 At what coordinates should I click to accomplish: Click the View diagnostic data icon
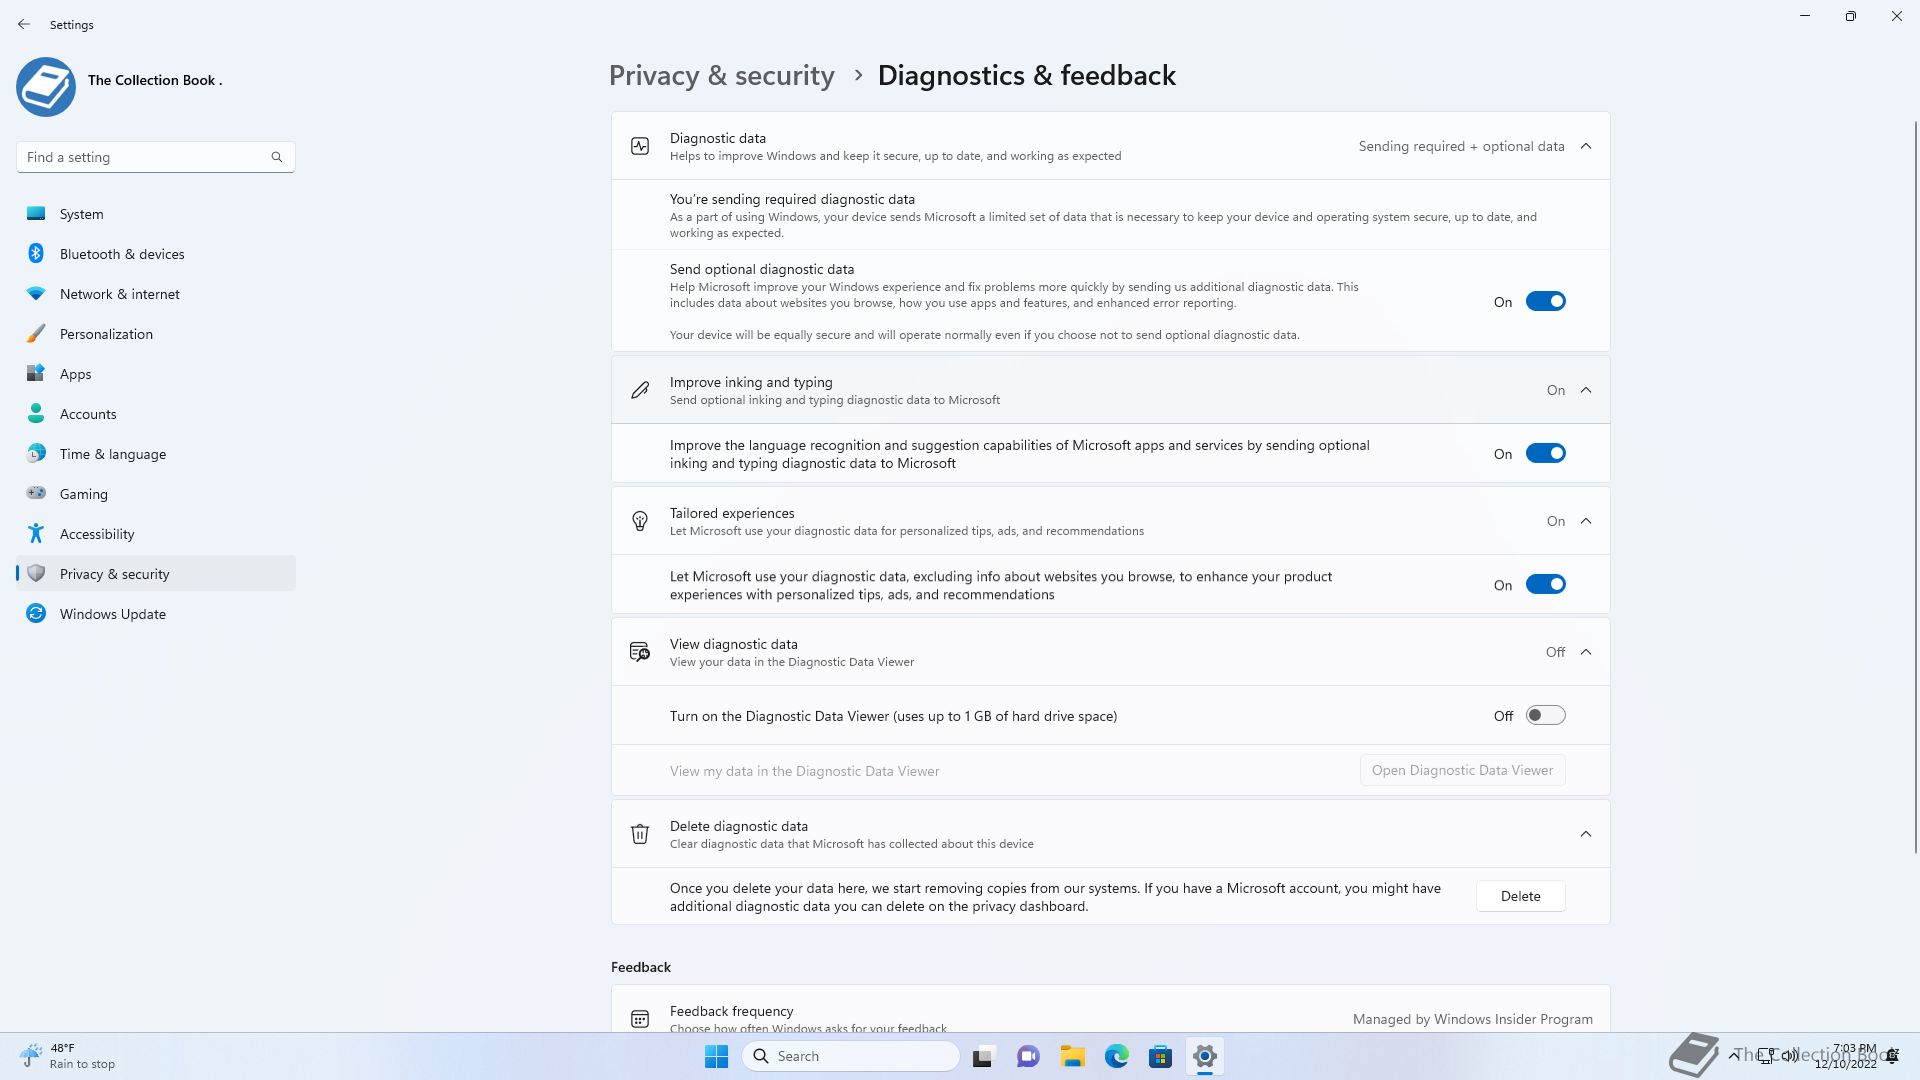[640, 652]
